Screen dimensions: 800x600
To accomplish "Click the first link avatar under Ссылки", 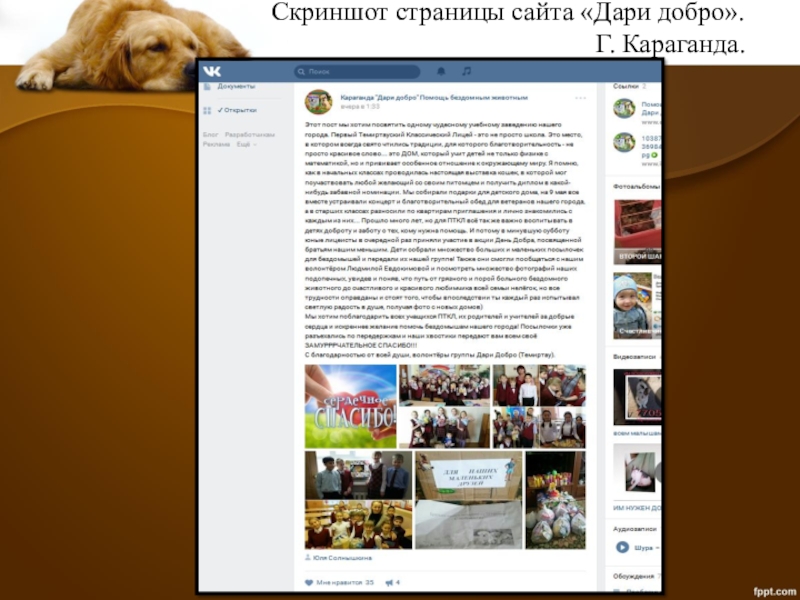I will coord(624,109).
